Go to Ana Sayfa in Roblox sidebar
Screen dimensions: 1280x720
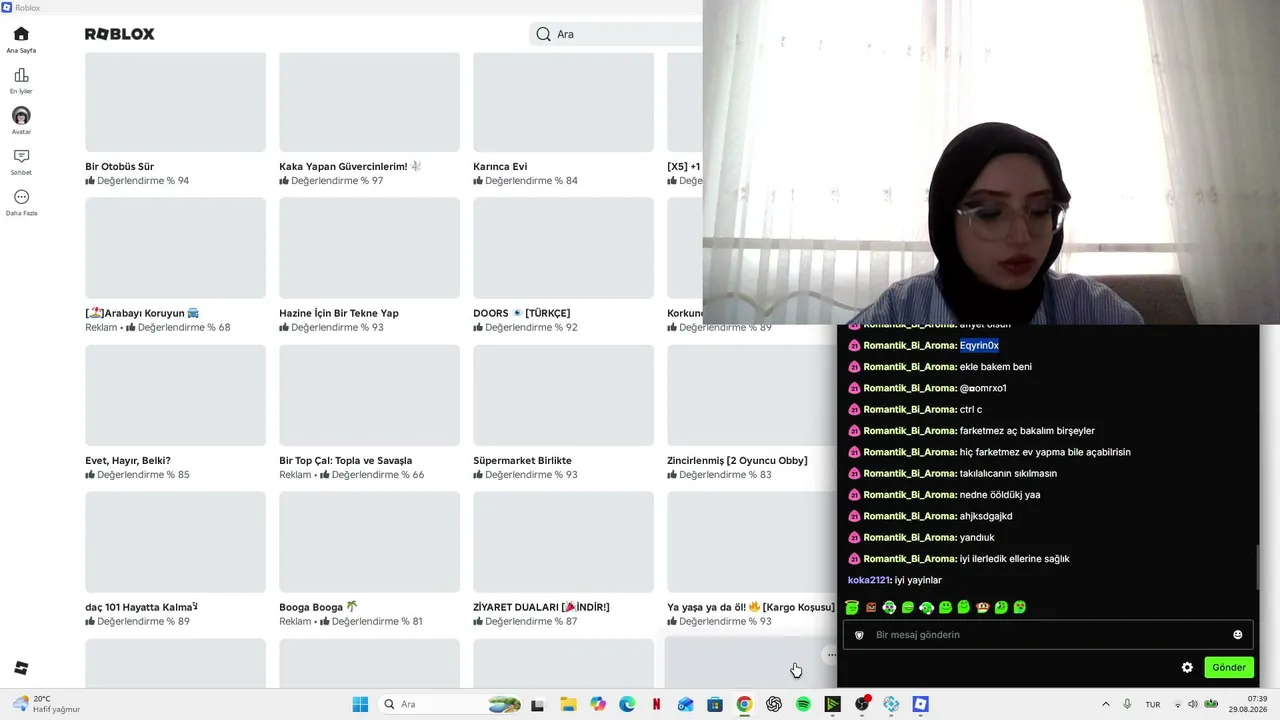(x=21, y=39)
